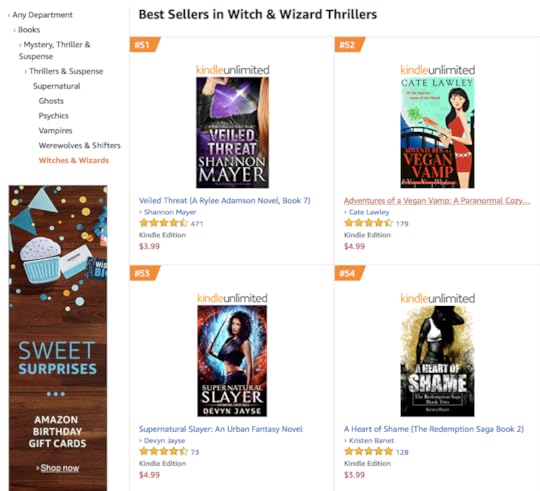Image resolution: width=540 pixels, height=491 pixels.
Task: Open the Vegan Vamp book cover
Action: [x=437, y=133]
